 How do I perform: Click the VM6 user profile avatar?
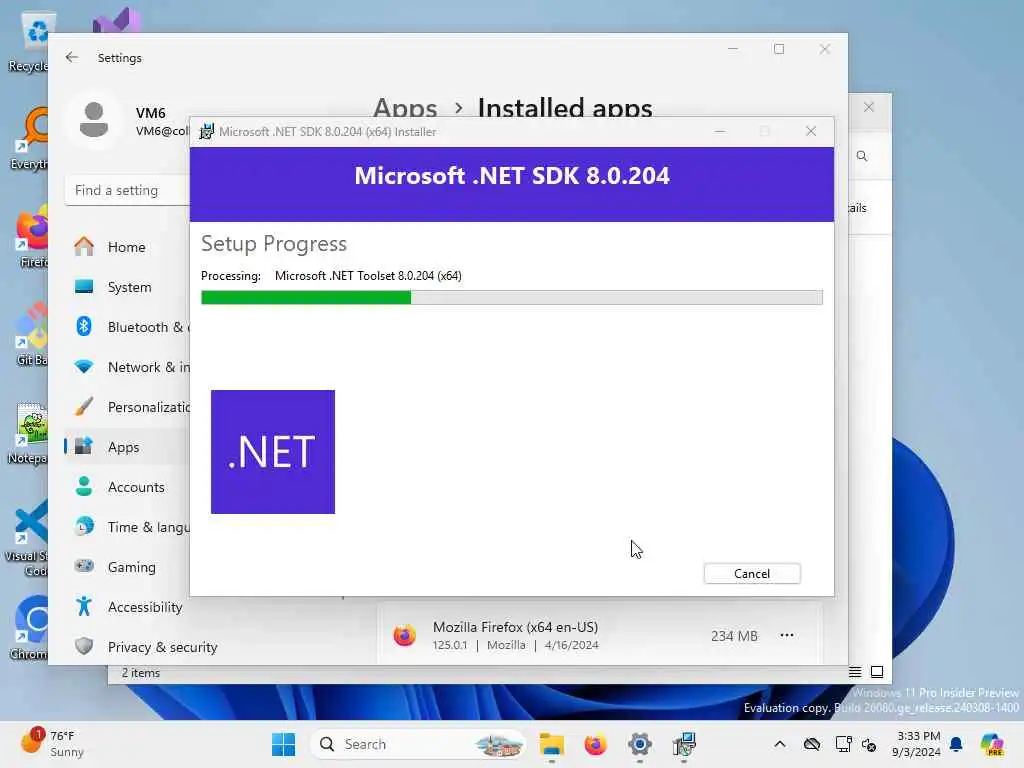click(94, 120)
